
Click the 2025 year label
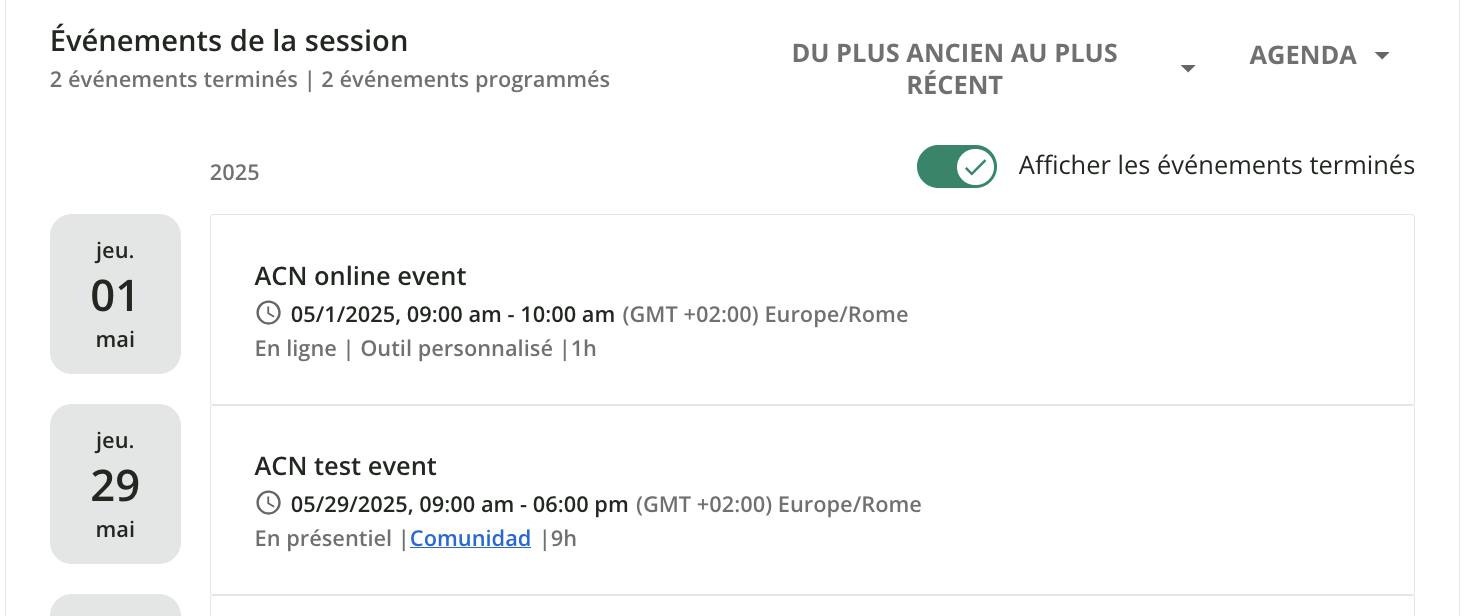234,173
